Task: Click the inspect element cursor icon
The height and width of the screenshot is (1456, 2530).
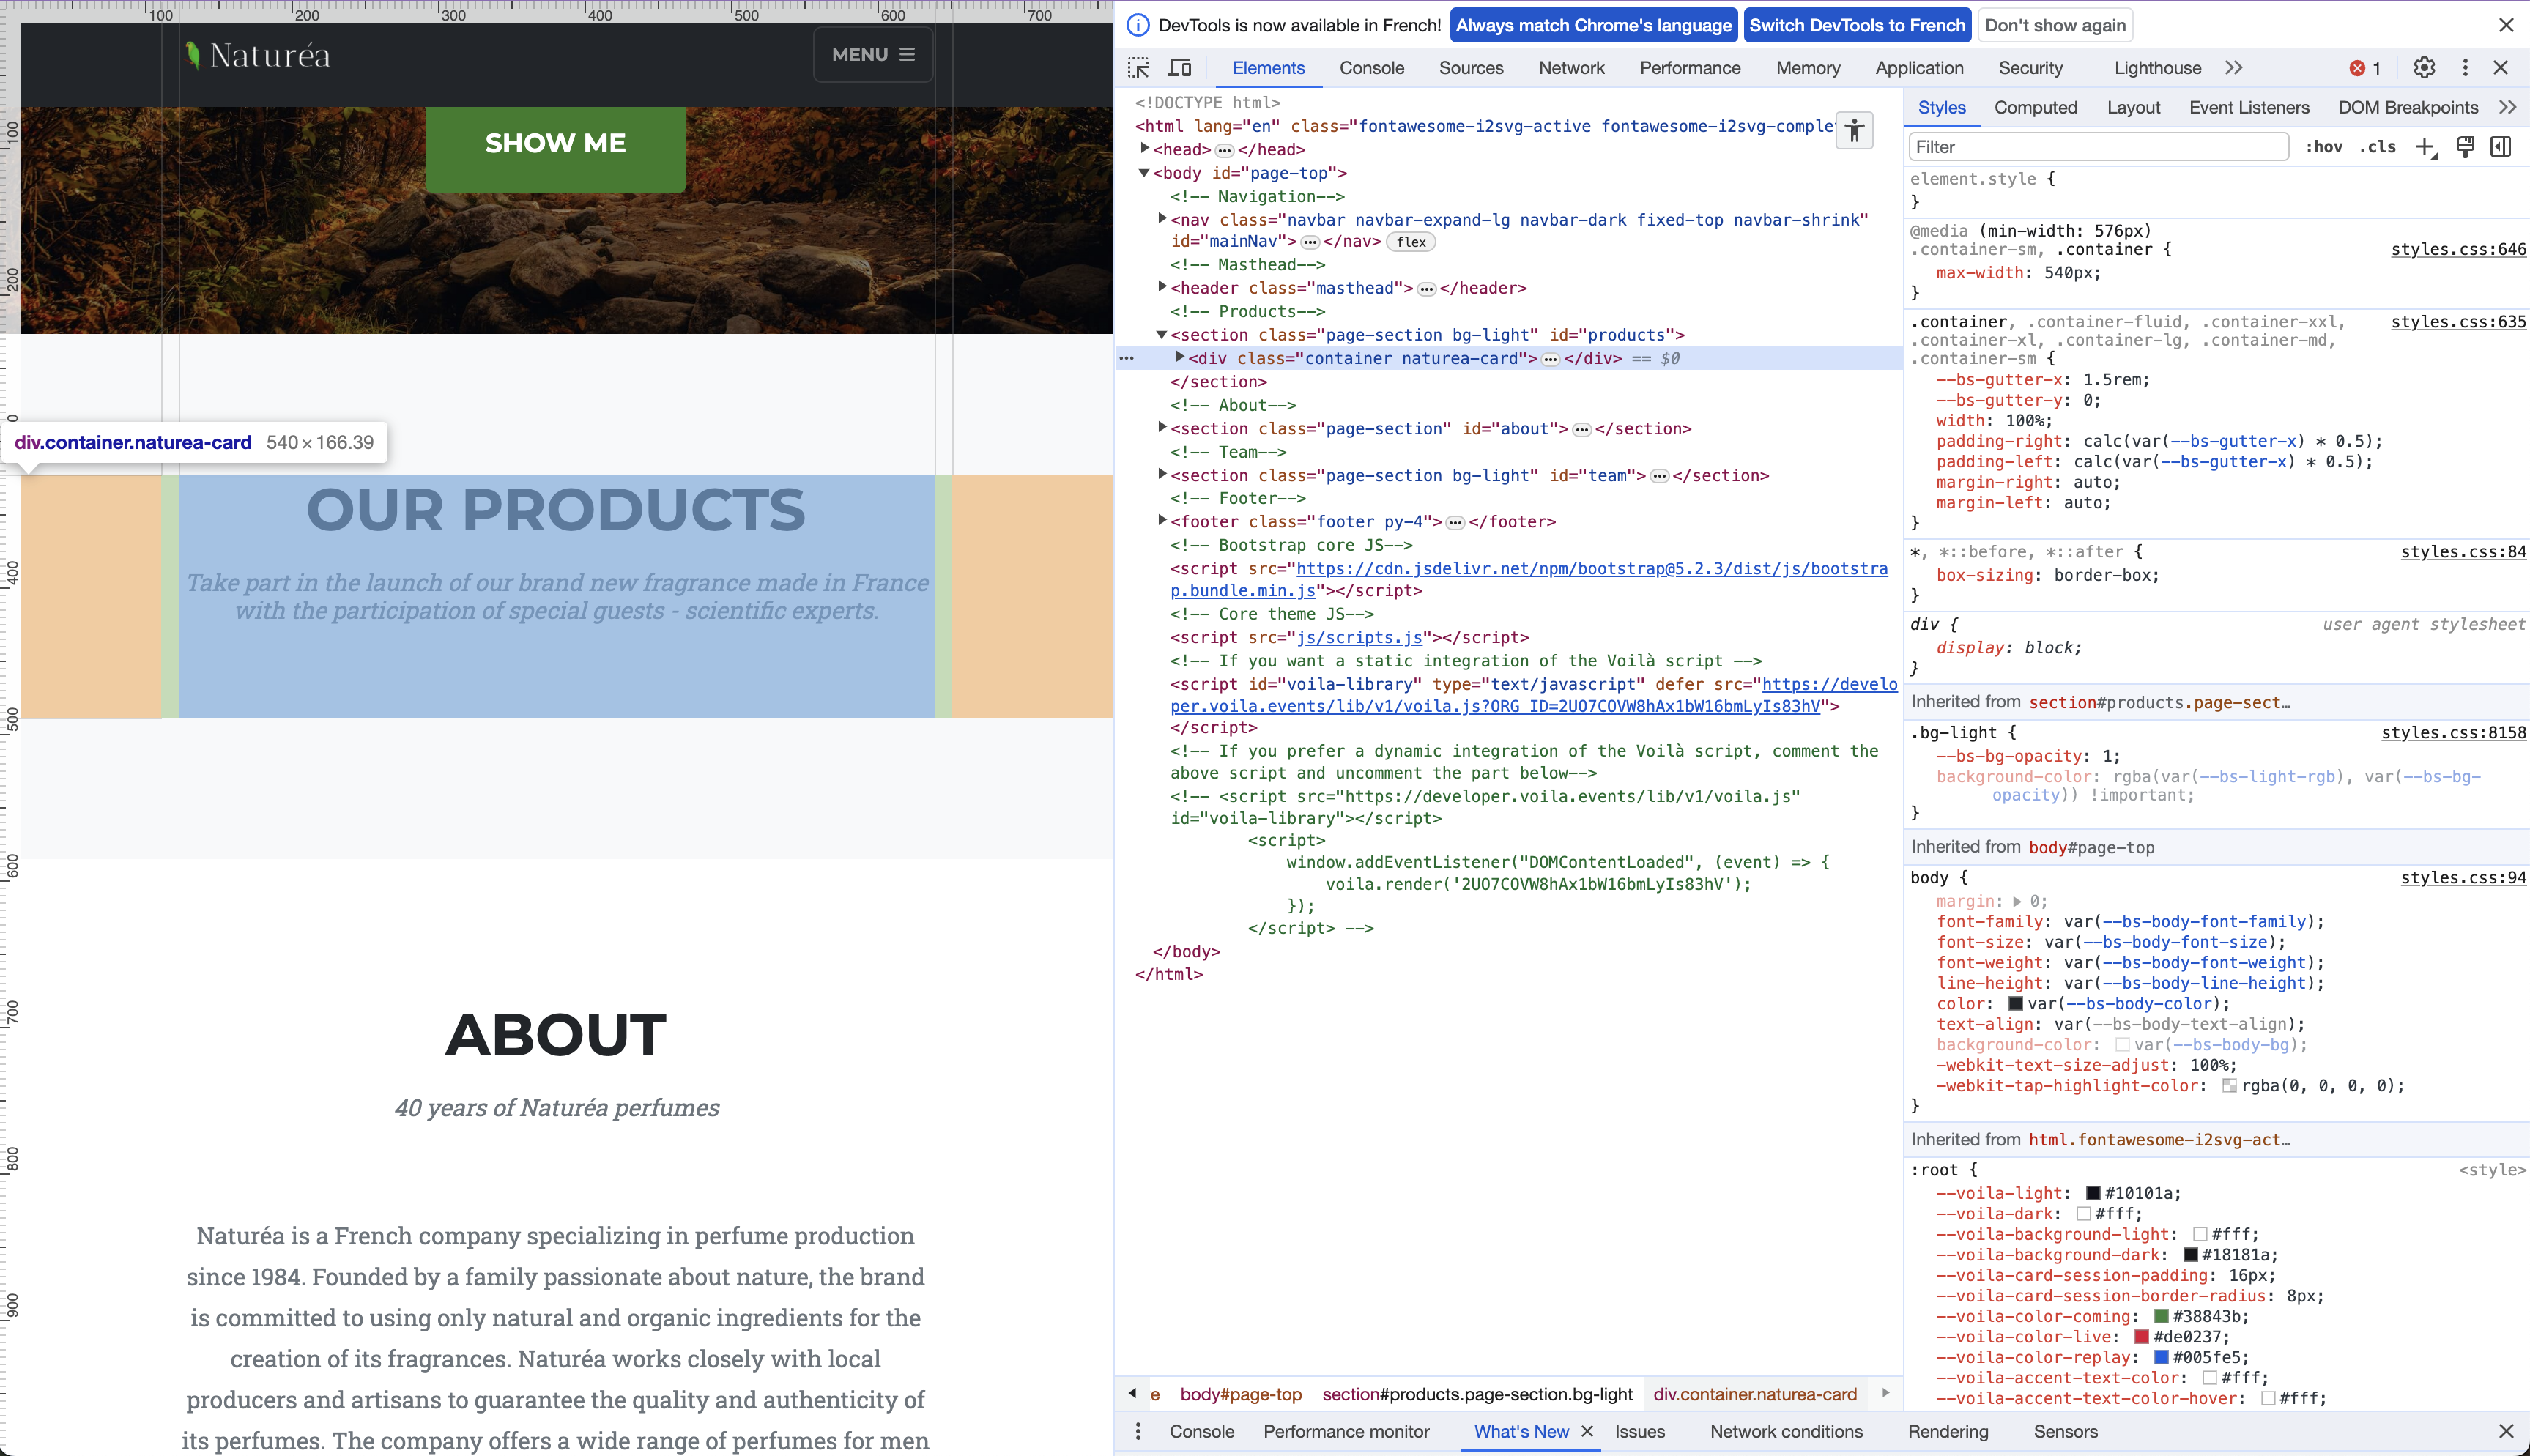Action: pyautogui.click(x=1138, y=68)
